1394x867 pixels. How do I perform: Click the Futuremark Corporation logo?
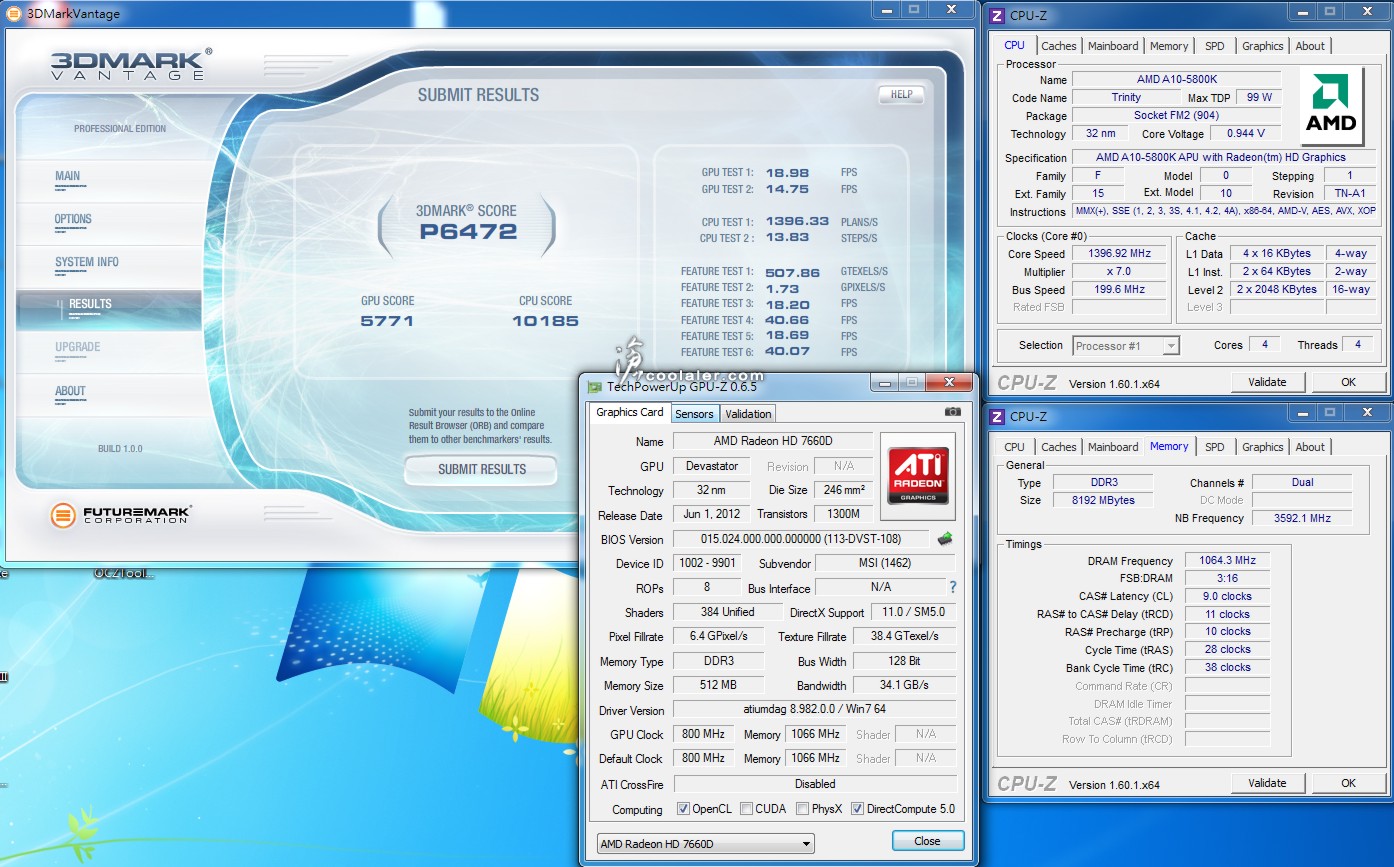pos(121,516)
